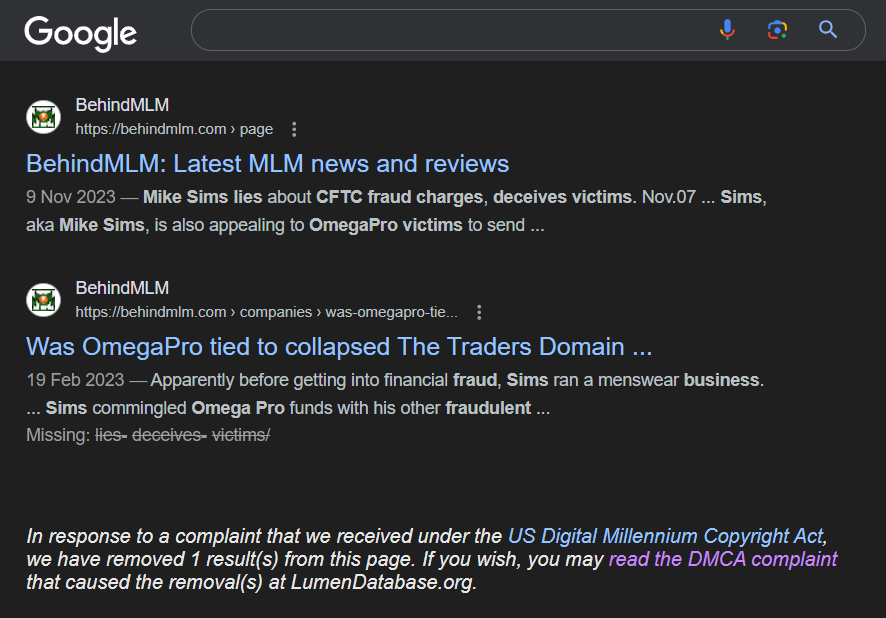The width and height of the screenshot is (886, 618).
Task: Open 'Was OmegaPro tied to collapsed The Traders Domain'
Action: pyautogui.click(x=339, y=347)
